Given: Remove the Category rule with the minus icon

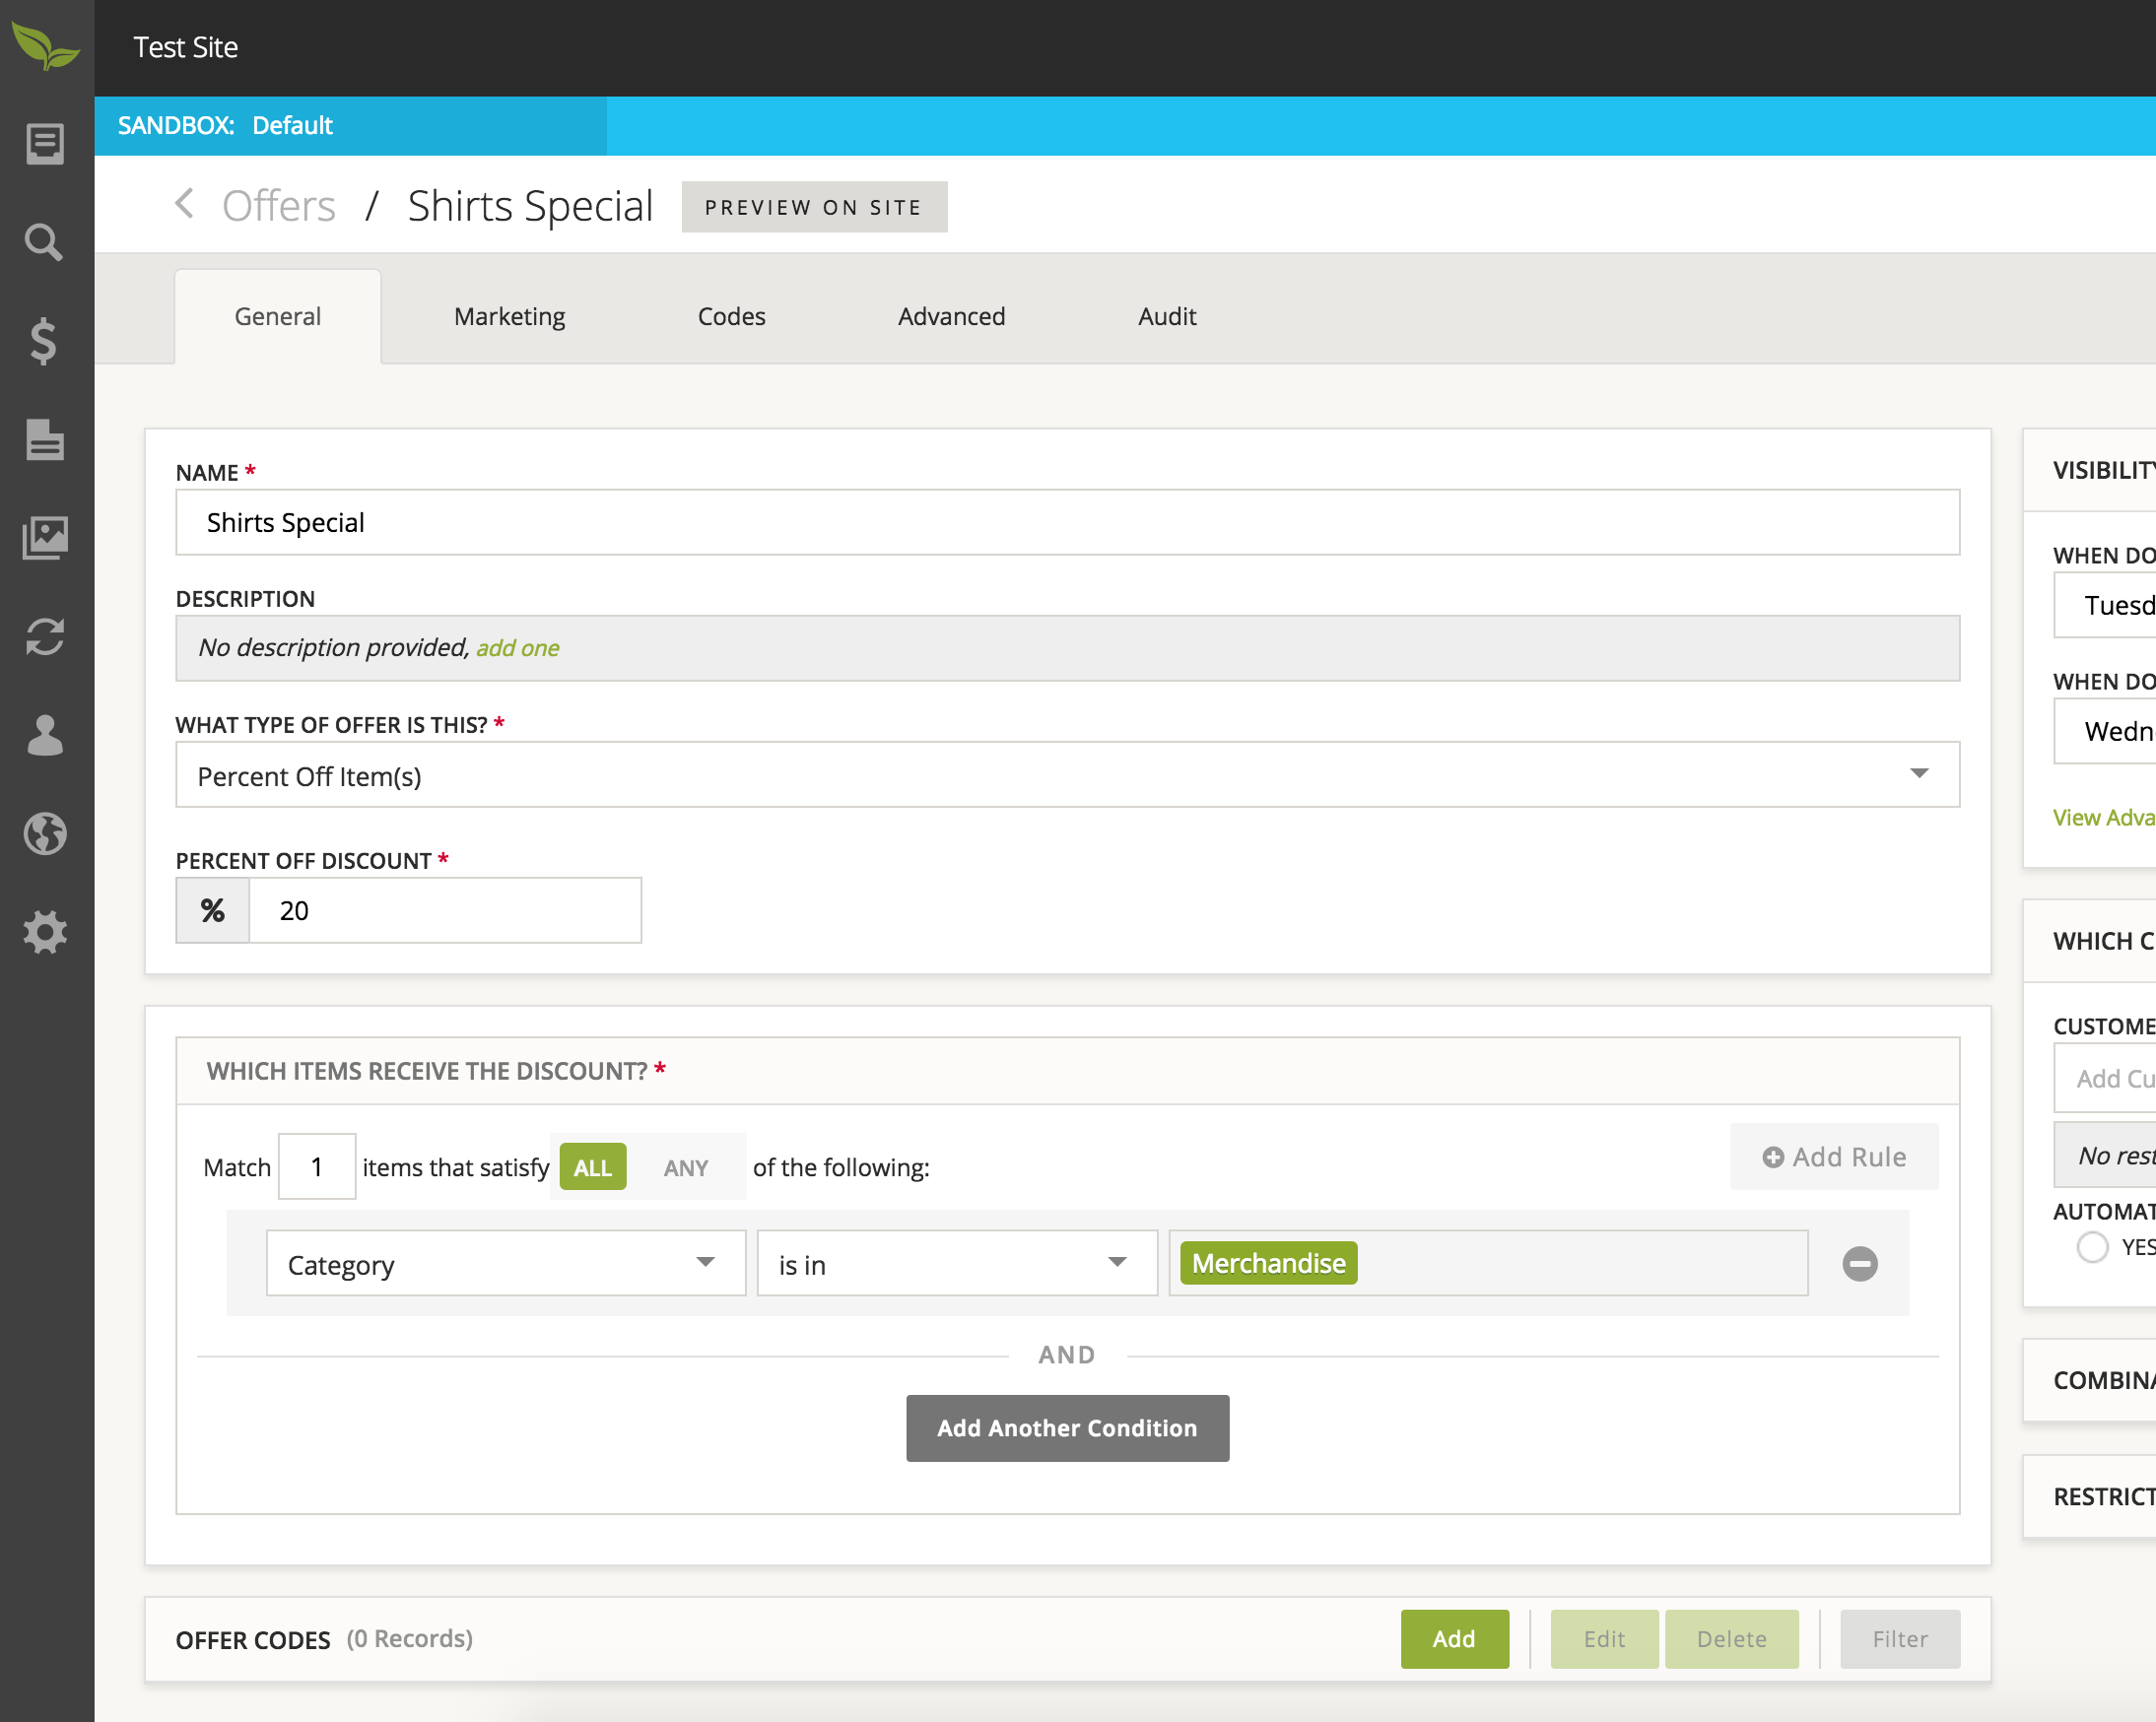Looking at the screenshot, I should (x=1860, y=1264).
